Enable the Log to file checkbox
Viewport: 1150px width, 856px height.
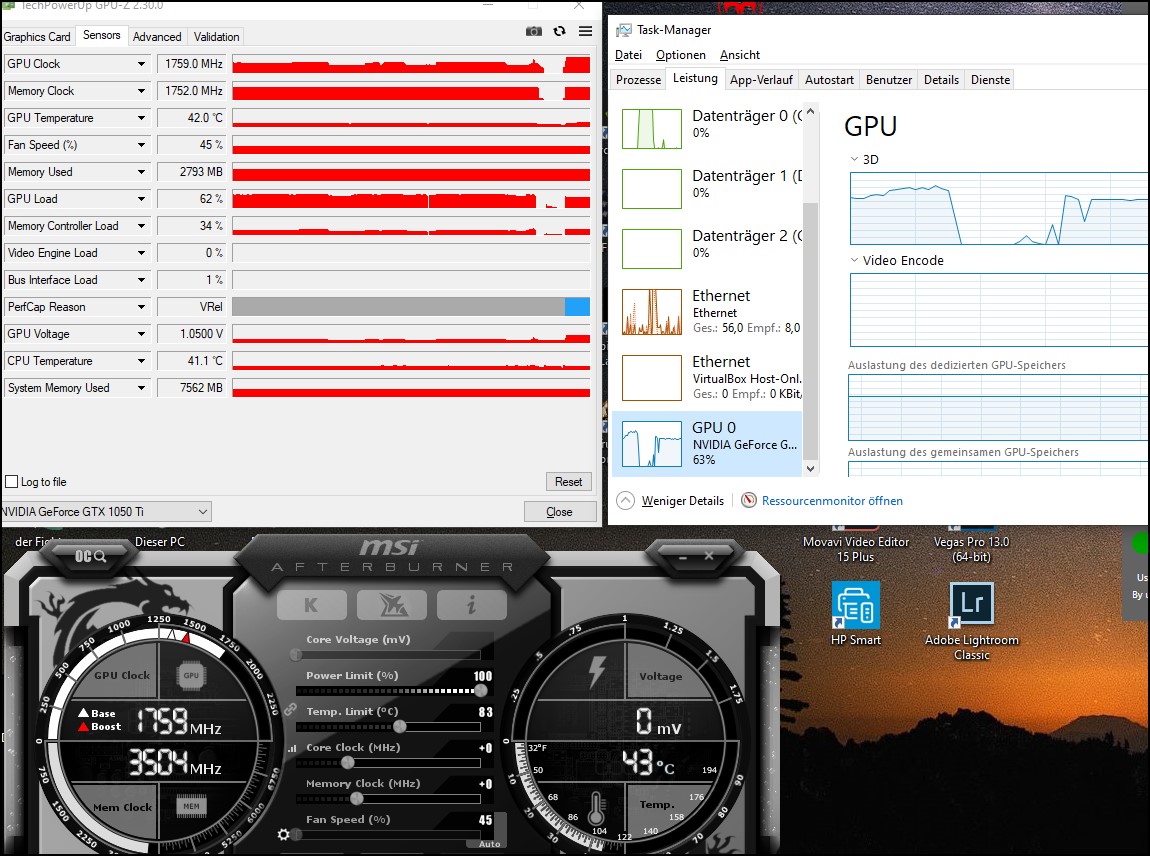point(12,482)
